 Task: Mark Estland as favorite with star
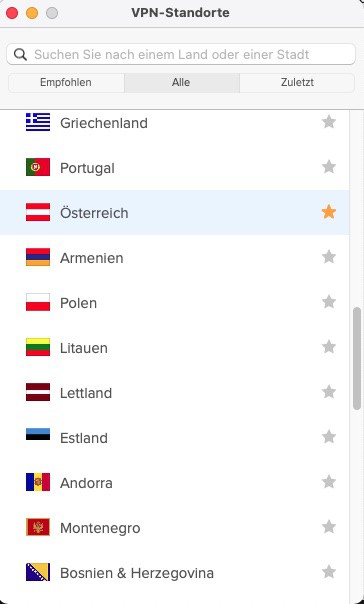[x=329, y=437]
